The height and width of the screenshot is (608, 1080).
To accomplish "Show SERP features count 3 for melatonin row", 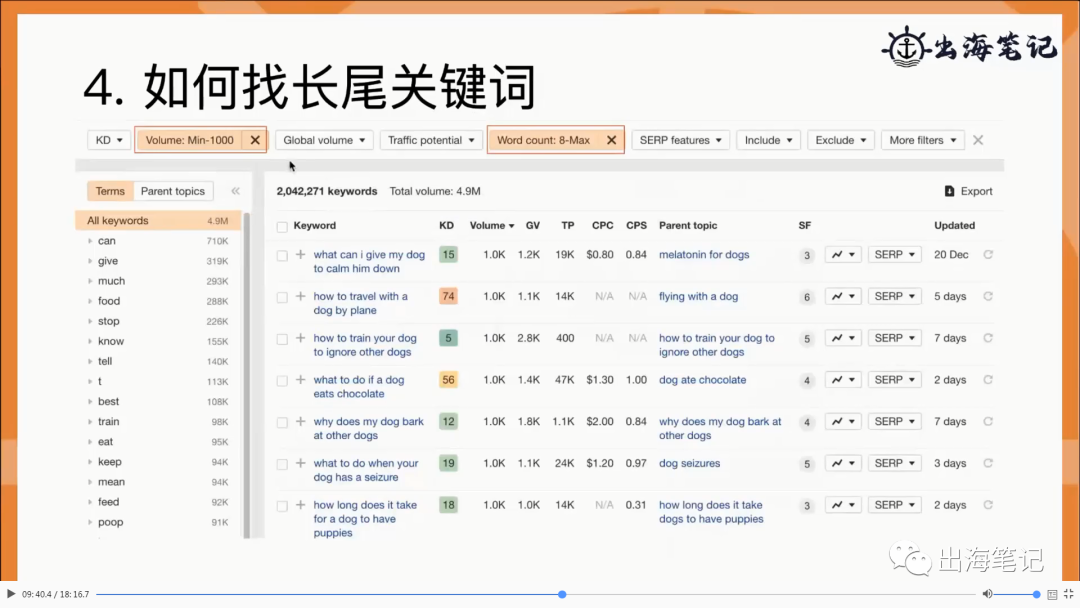I will [x=807, y=255].
